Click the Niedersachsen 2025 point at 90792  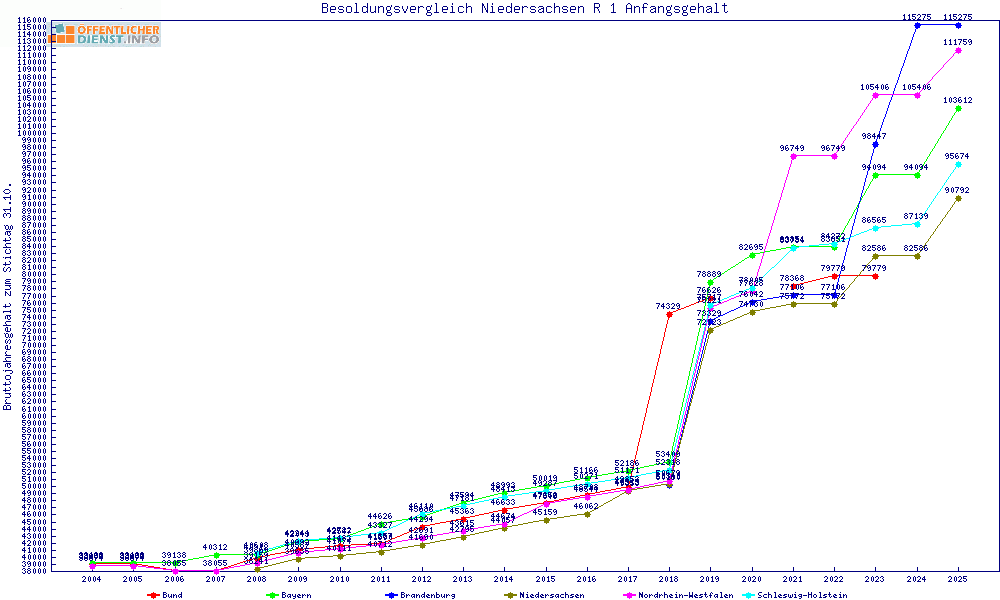(x=959, y=198)
